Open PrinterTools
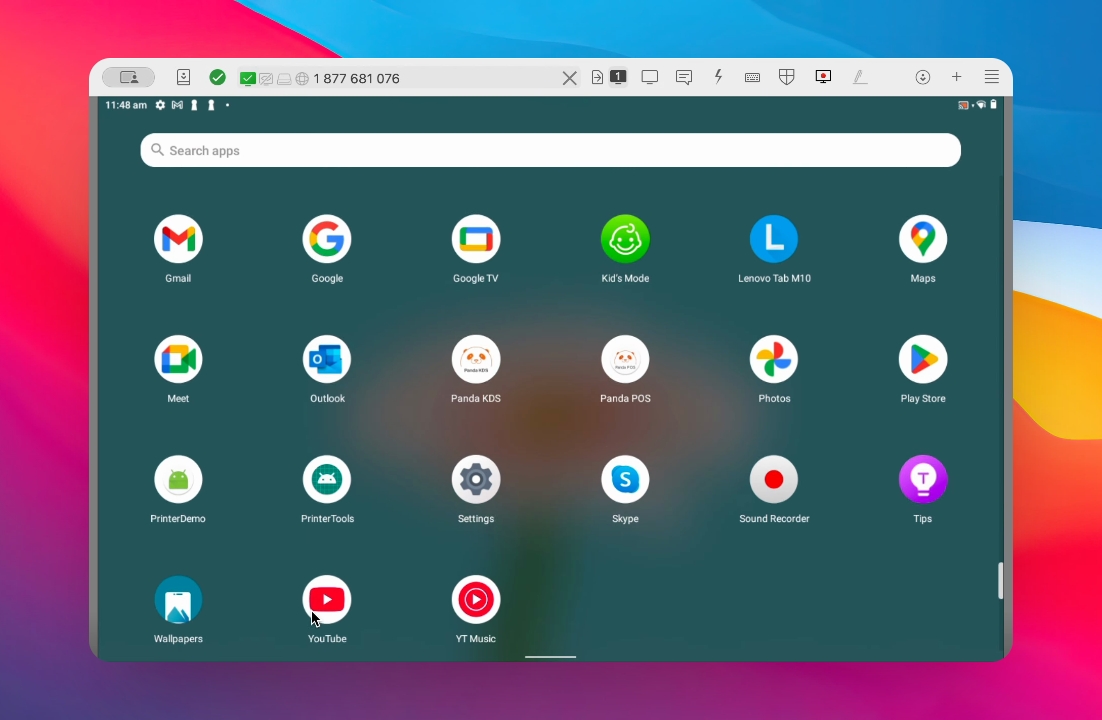This screenshot has width=1102, height=720. pos(327,480)
